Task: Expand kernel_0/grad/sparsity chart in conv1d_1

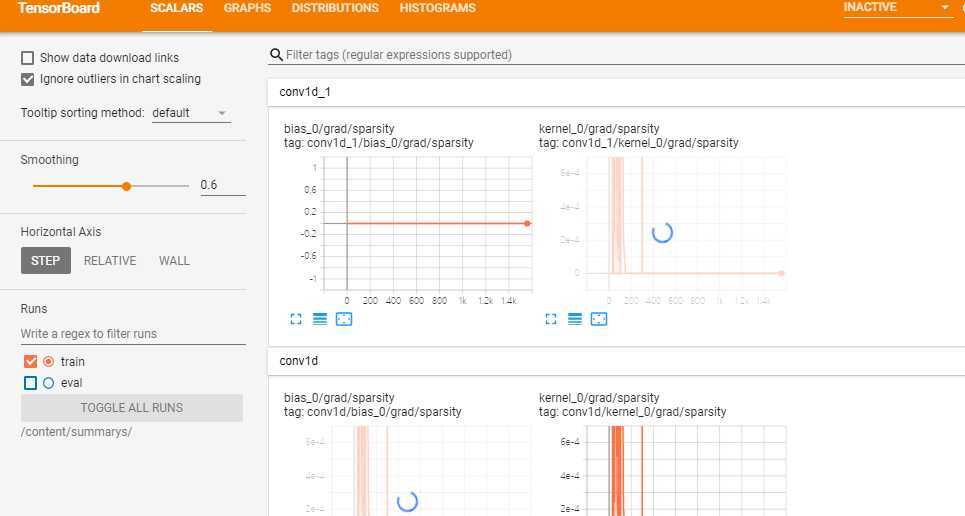Action: pos(551,319)
